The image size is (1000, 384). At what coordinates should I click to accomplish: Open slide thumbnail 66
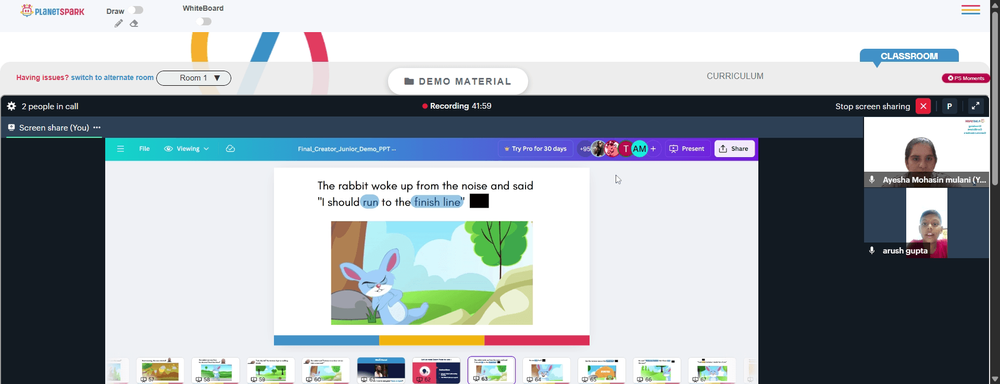(x=657, y=371)
